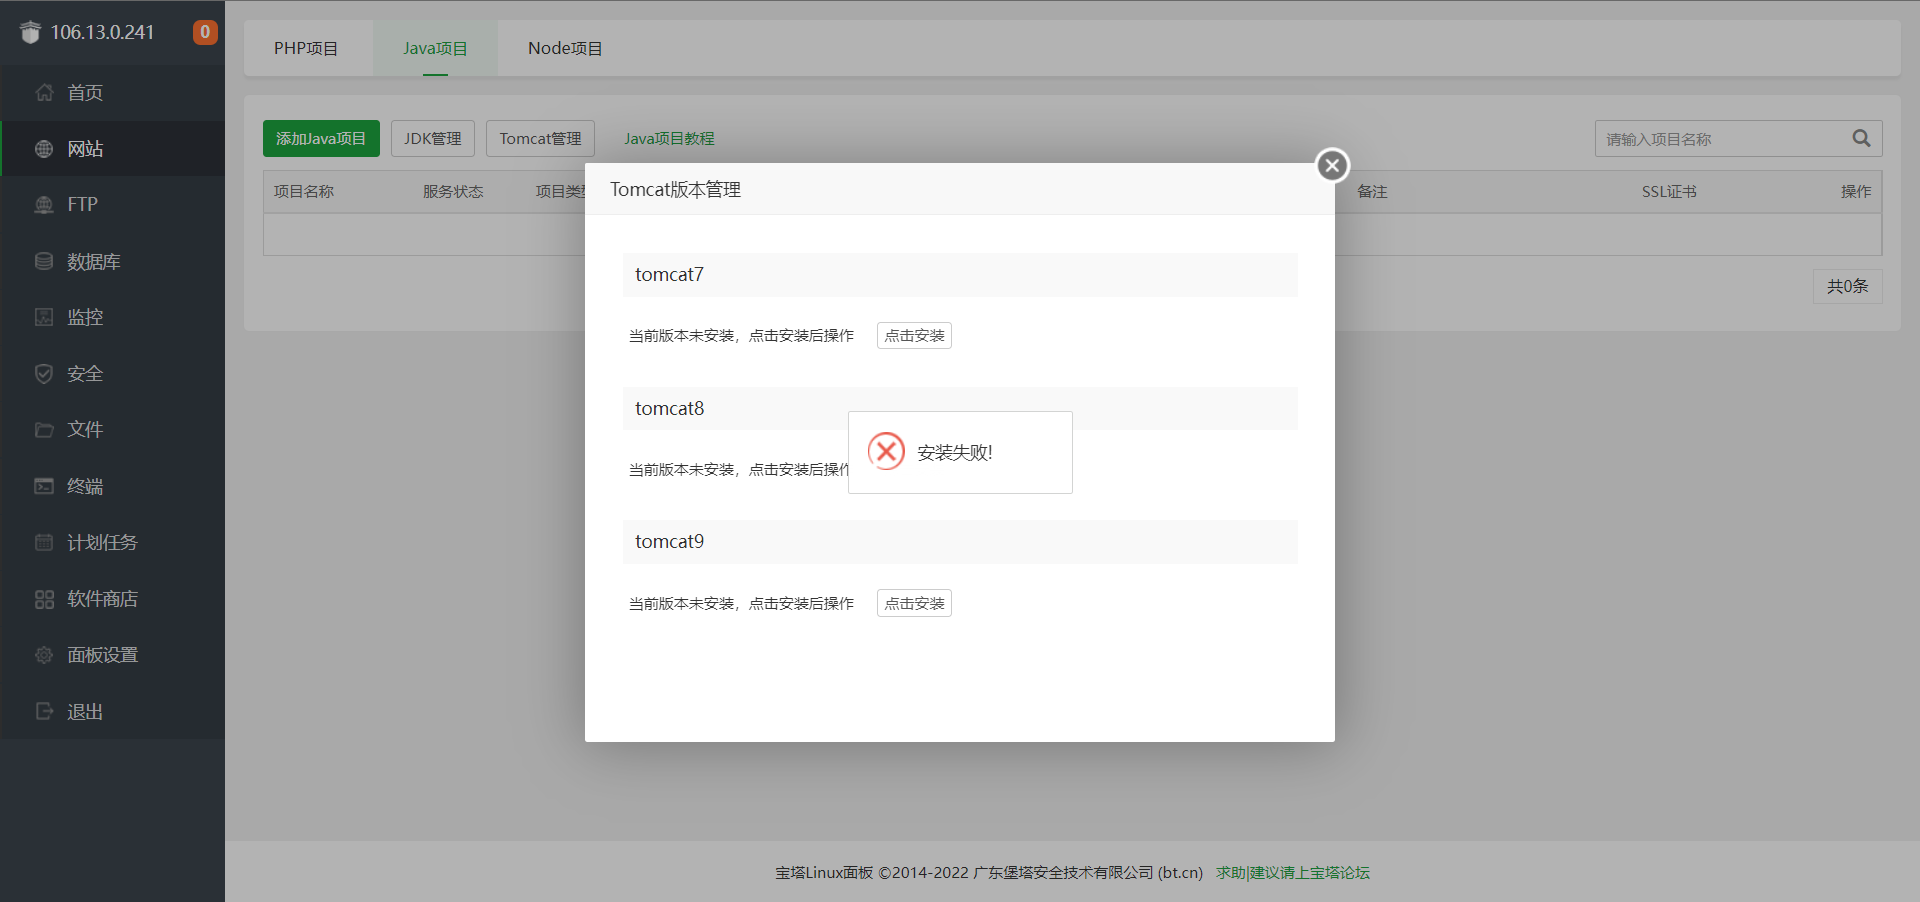This screenshot has height=902, width=1920.
Task: Open 计划任务 in the sidebar
Action: pyautogui.click(x=113, y=542)
